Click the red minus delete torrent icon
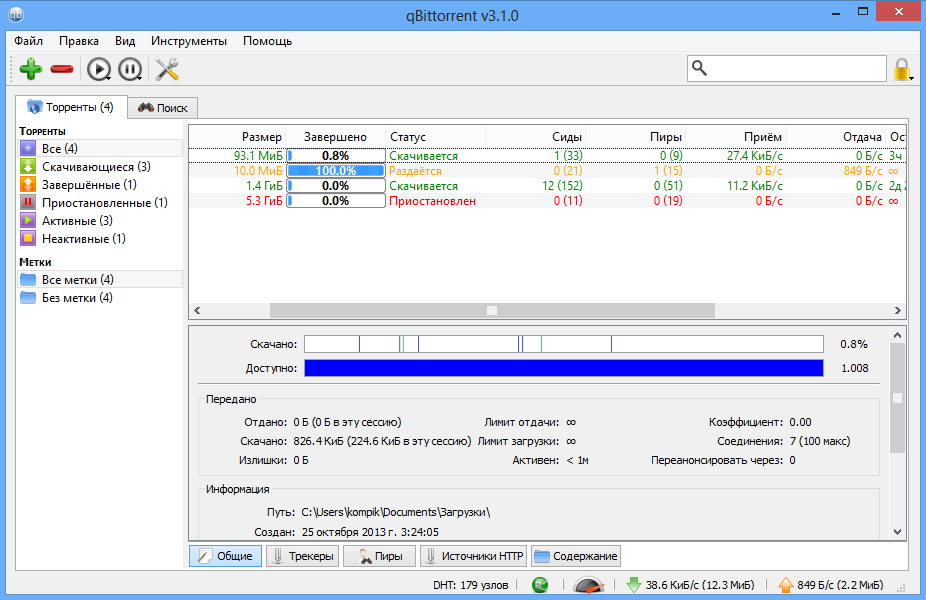The height and width of the screenshot is (600, 926). tap(62, 70)
